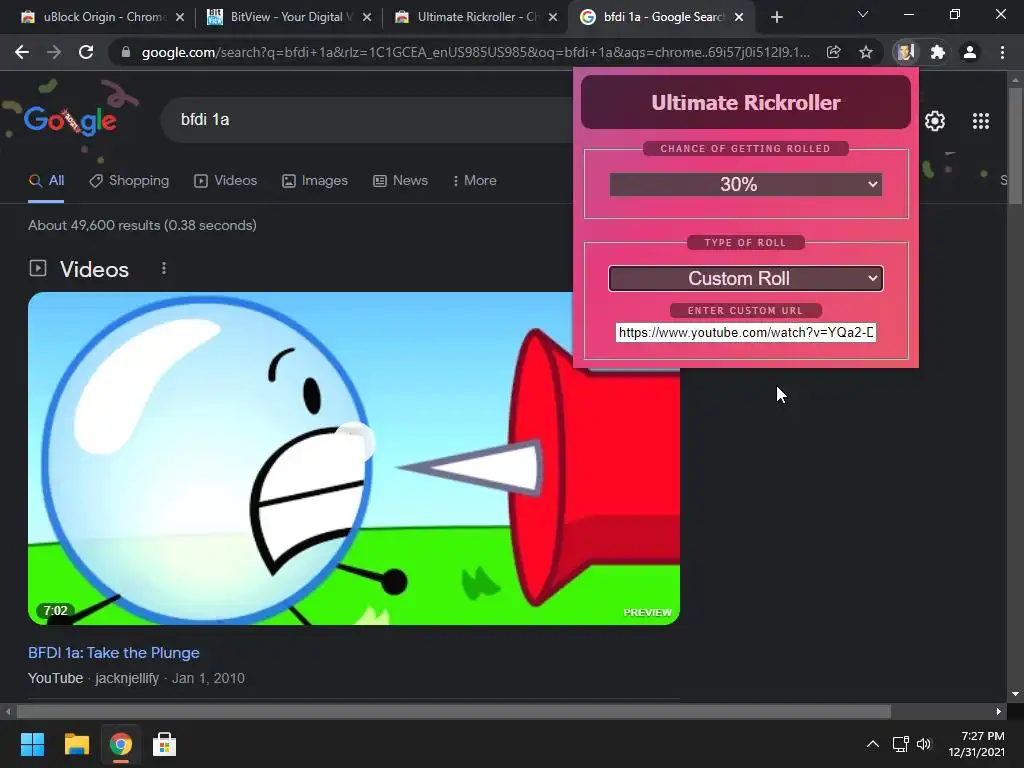Open BFDI 1a: Take the Plunge link
The height and width of the screenshot is (768, 1024).
click(114, 653)
